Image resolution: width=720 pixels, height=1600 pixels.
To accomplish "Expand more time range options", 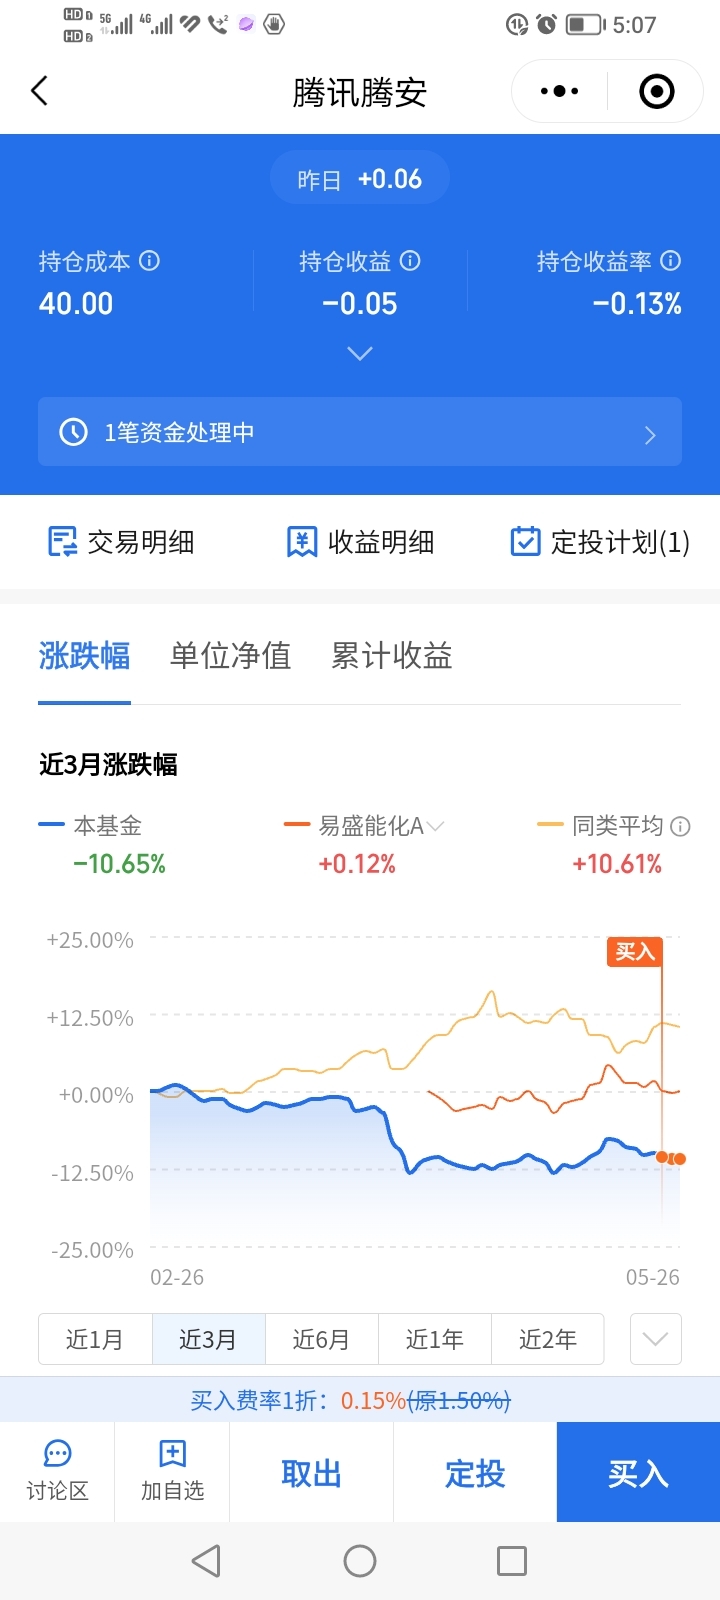I will click(656, 1339).
